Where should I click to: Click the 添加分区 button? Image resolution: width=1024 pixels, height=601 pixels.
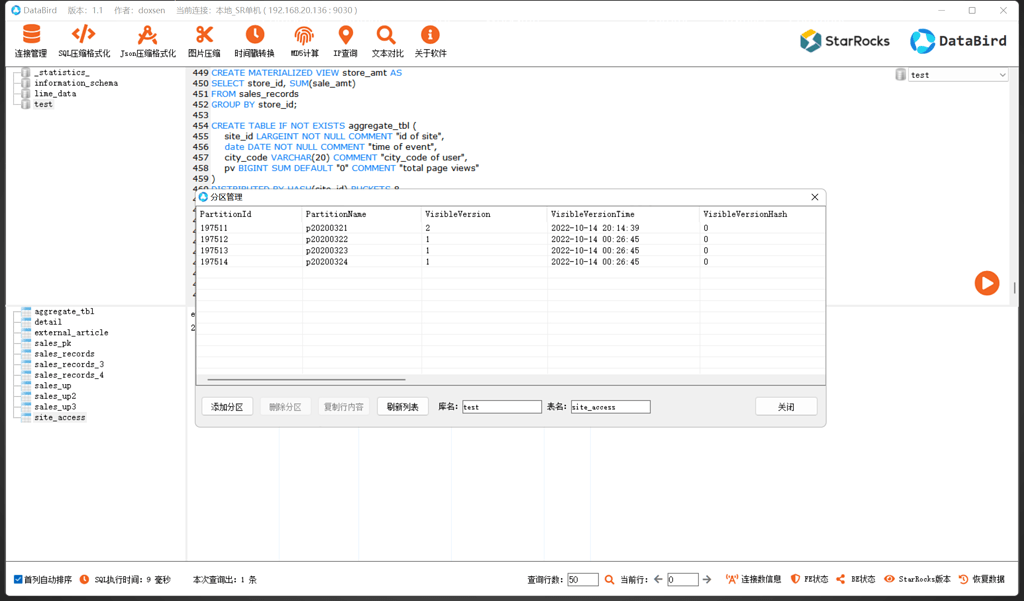coord(227,407)
